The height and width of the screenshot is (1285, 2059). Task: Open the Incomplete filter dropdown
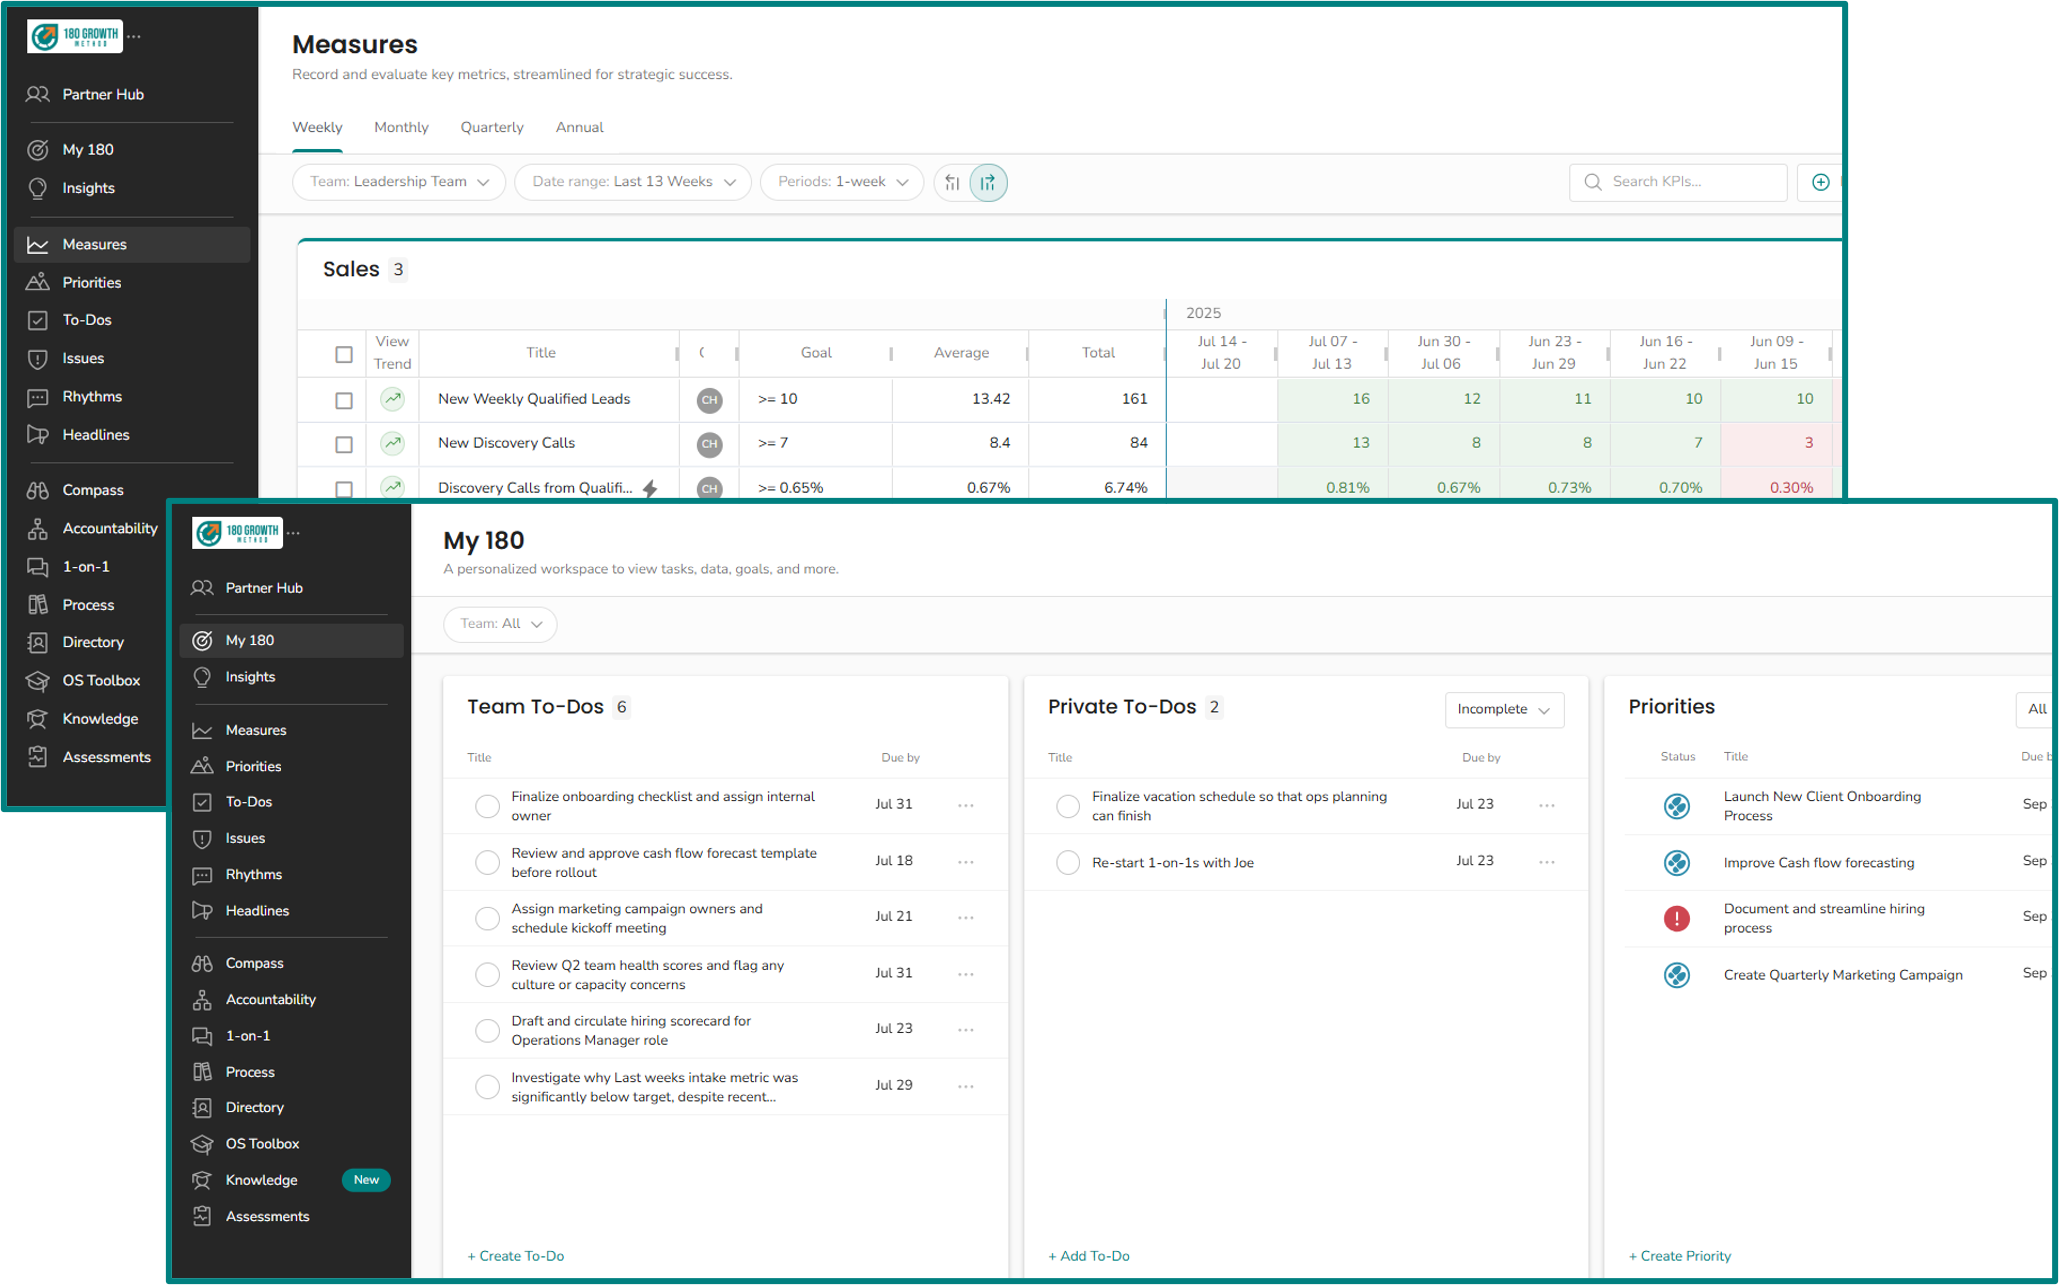1503,710
